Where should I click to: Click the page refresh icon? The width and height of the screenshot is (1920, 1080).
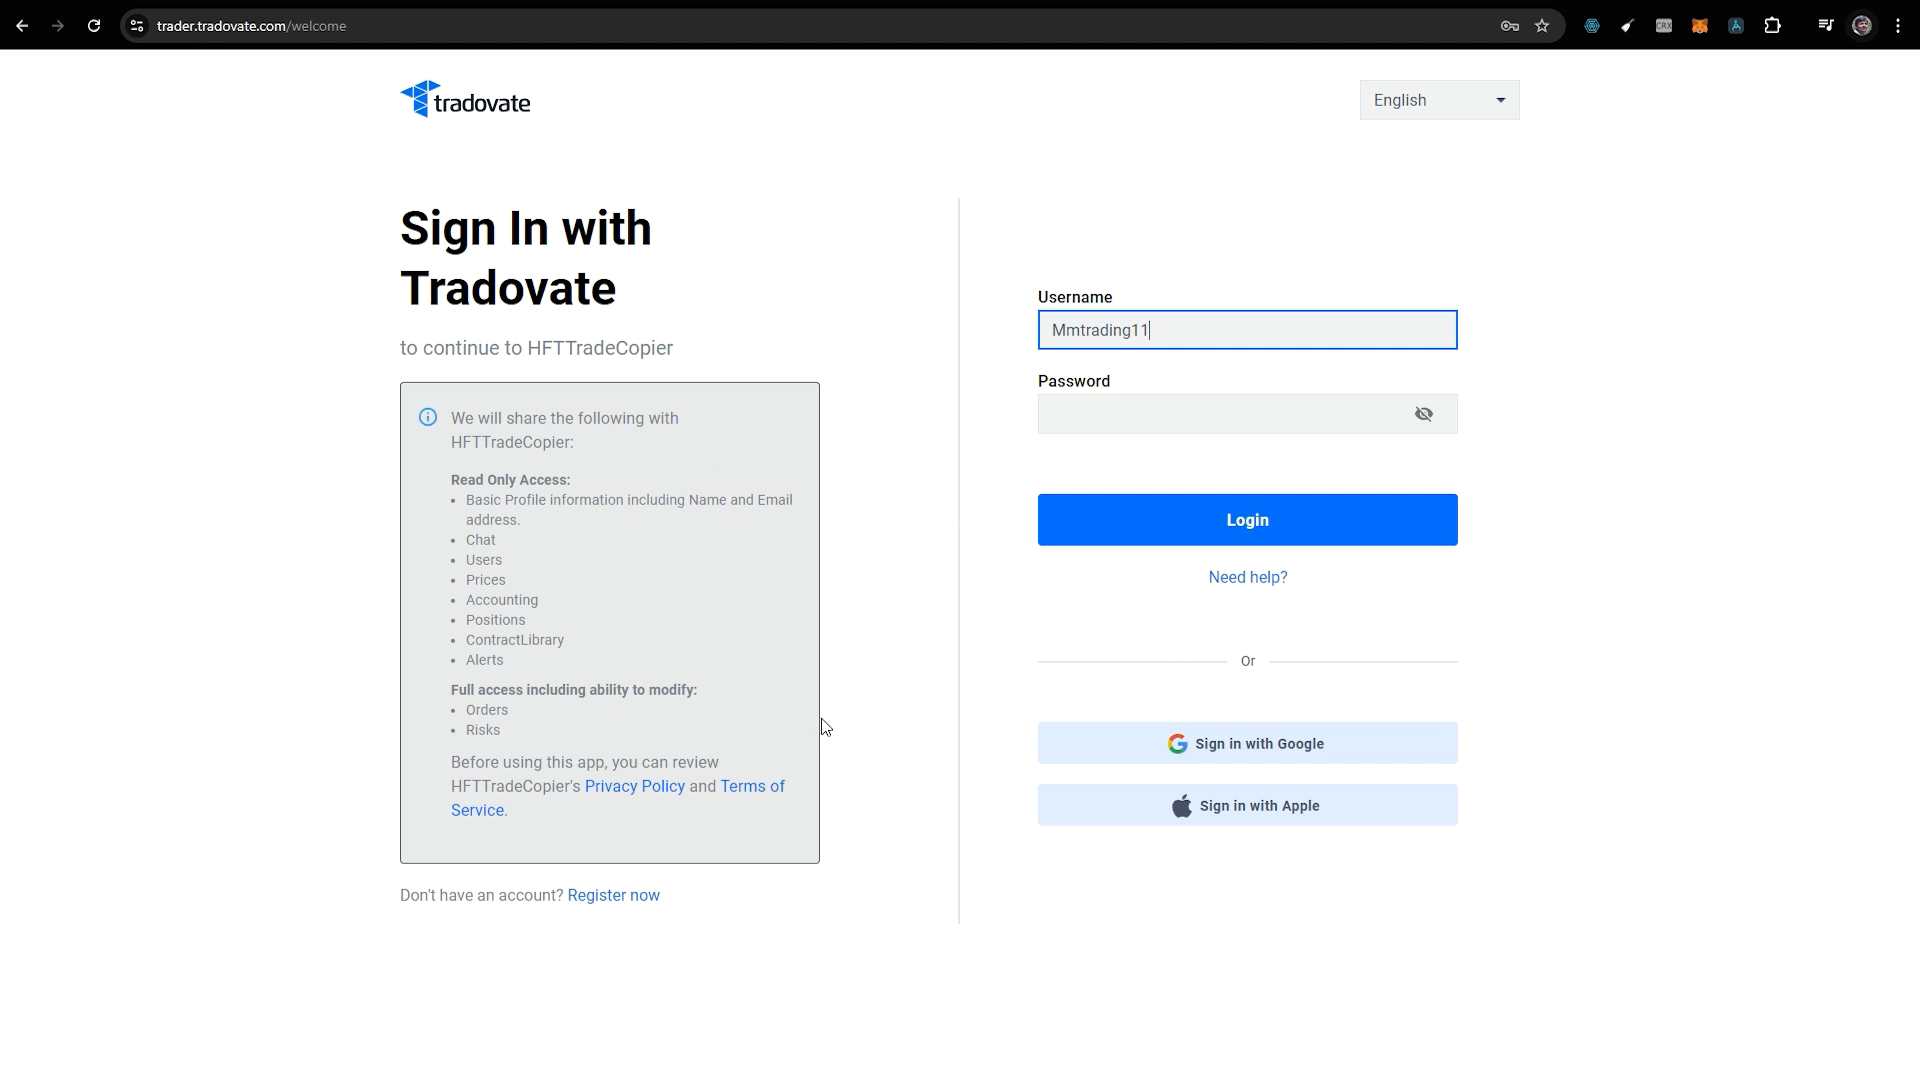[94, 25]
